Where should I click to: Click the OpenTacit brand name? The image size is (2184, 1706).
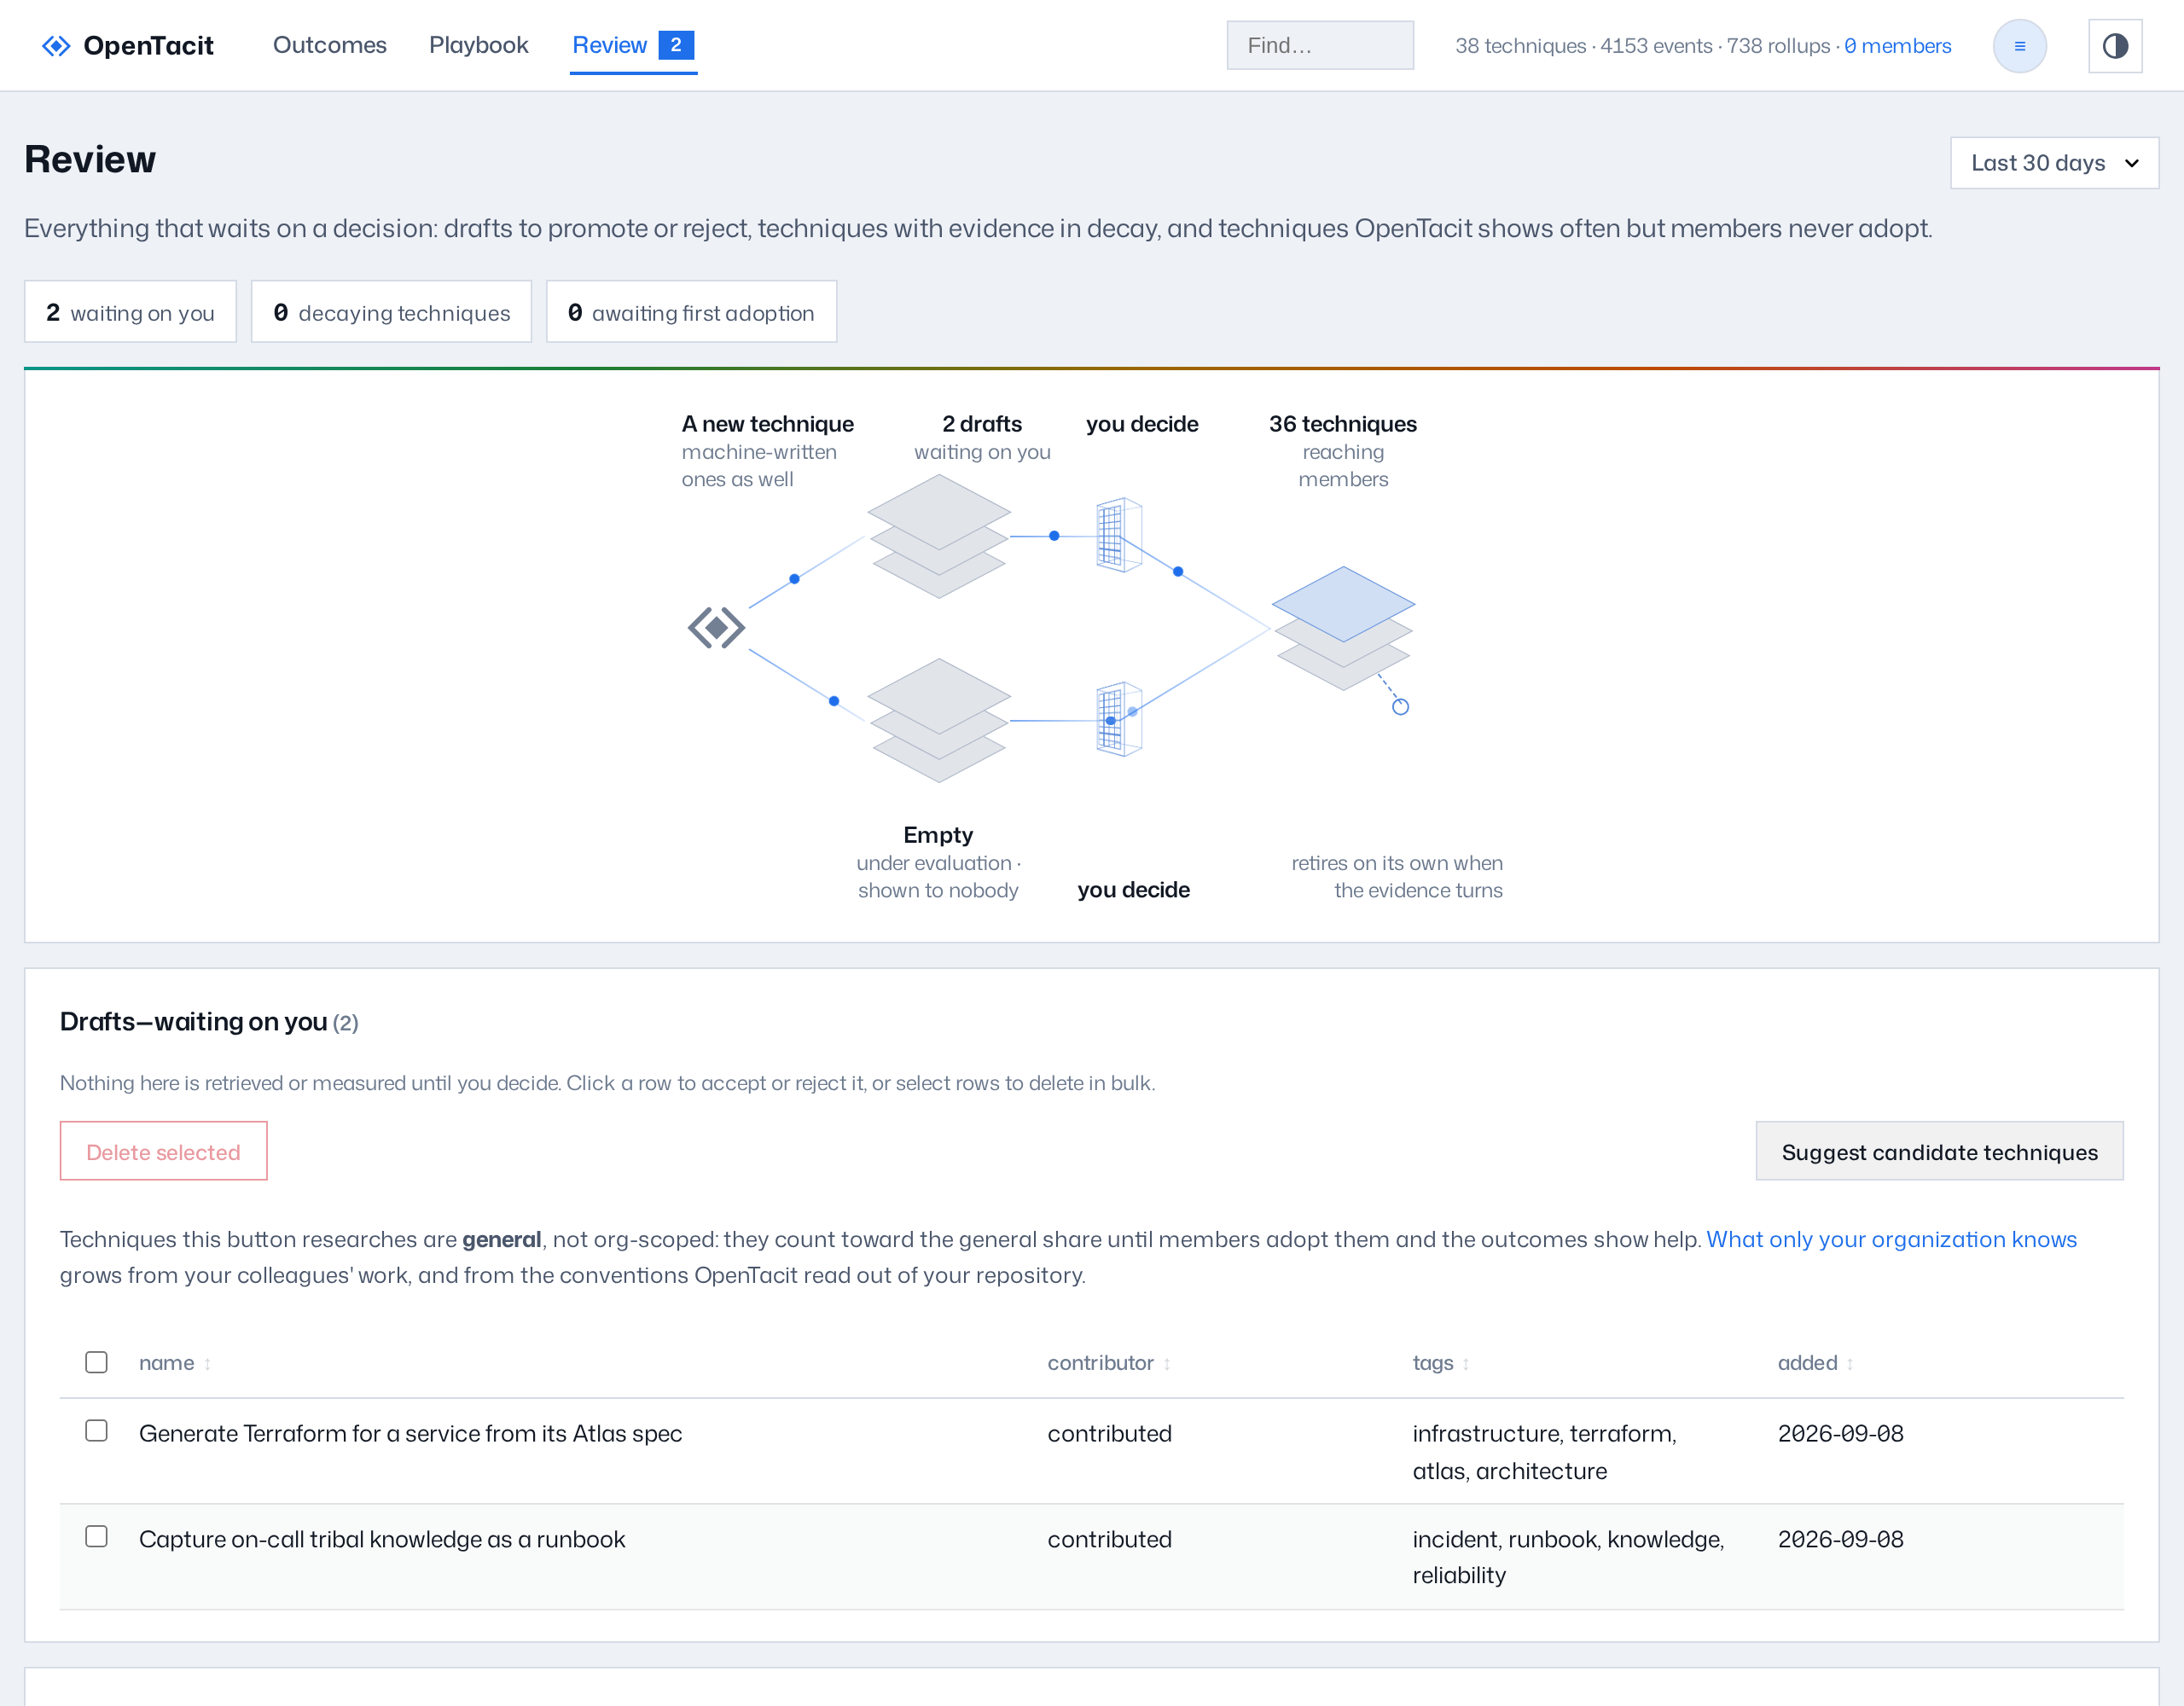(x=148, y=46)
